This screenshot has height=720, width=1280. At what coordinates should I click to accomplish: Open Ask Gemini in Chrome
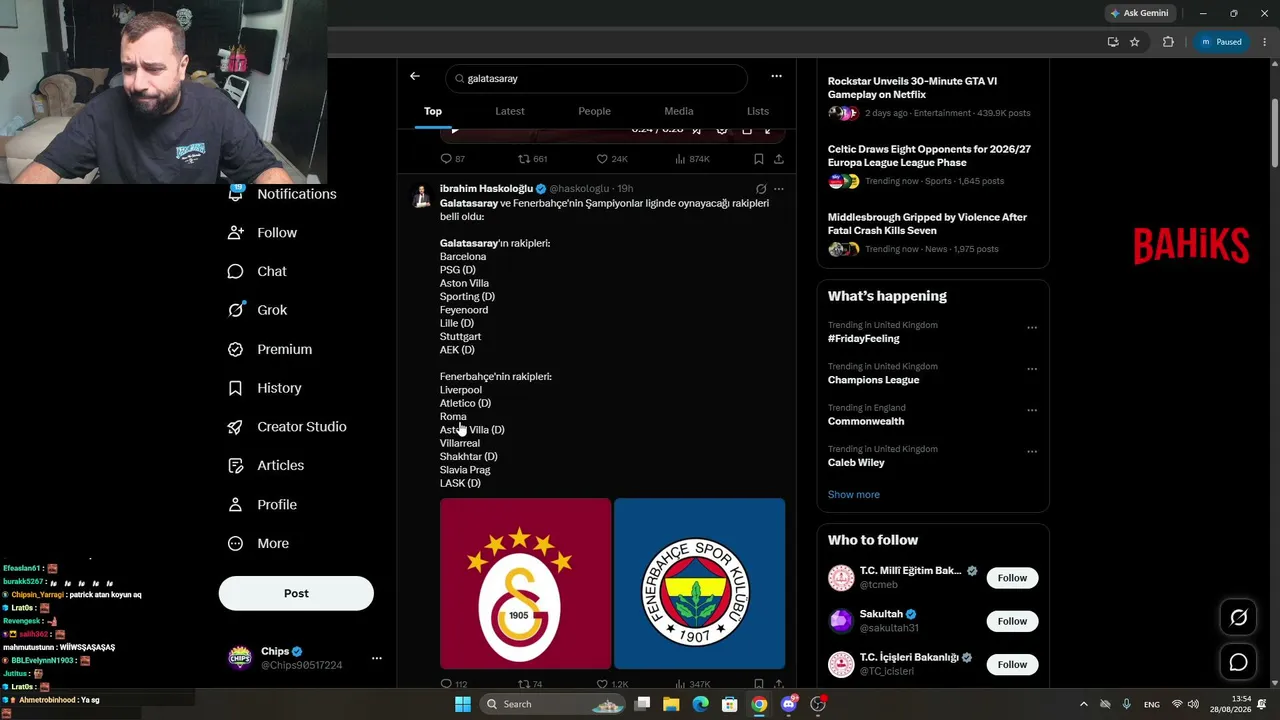click(1139, 13)
